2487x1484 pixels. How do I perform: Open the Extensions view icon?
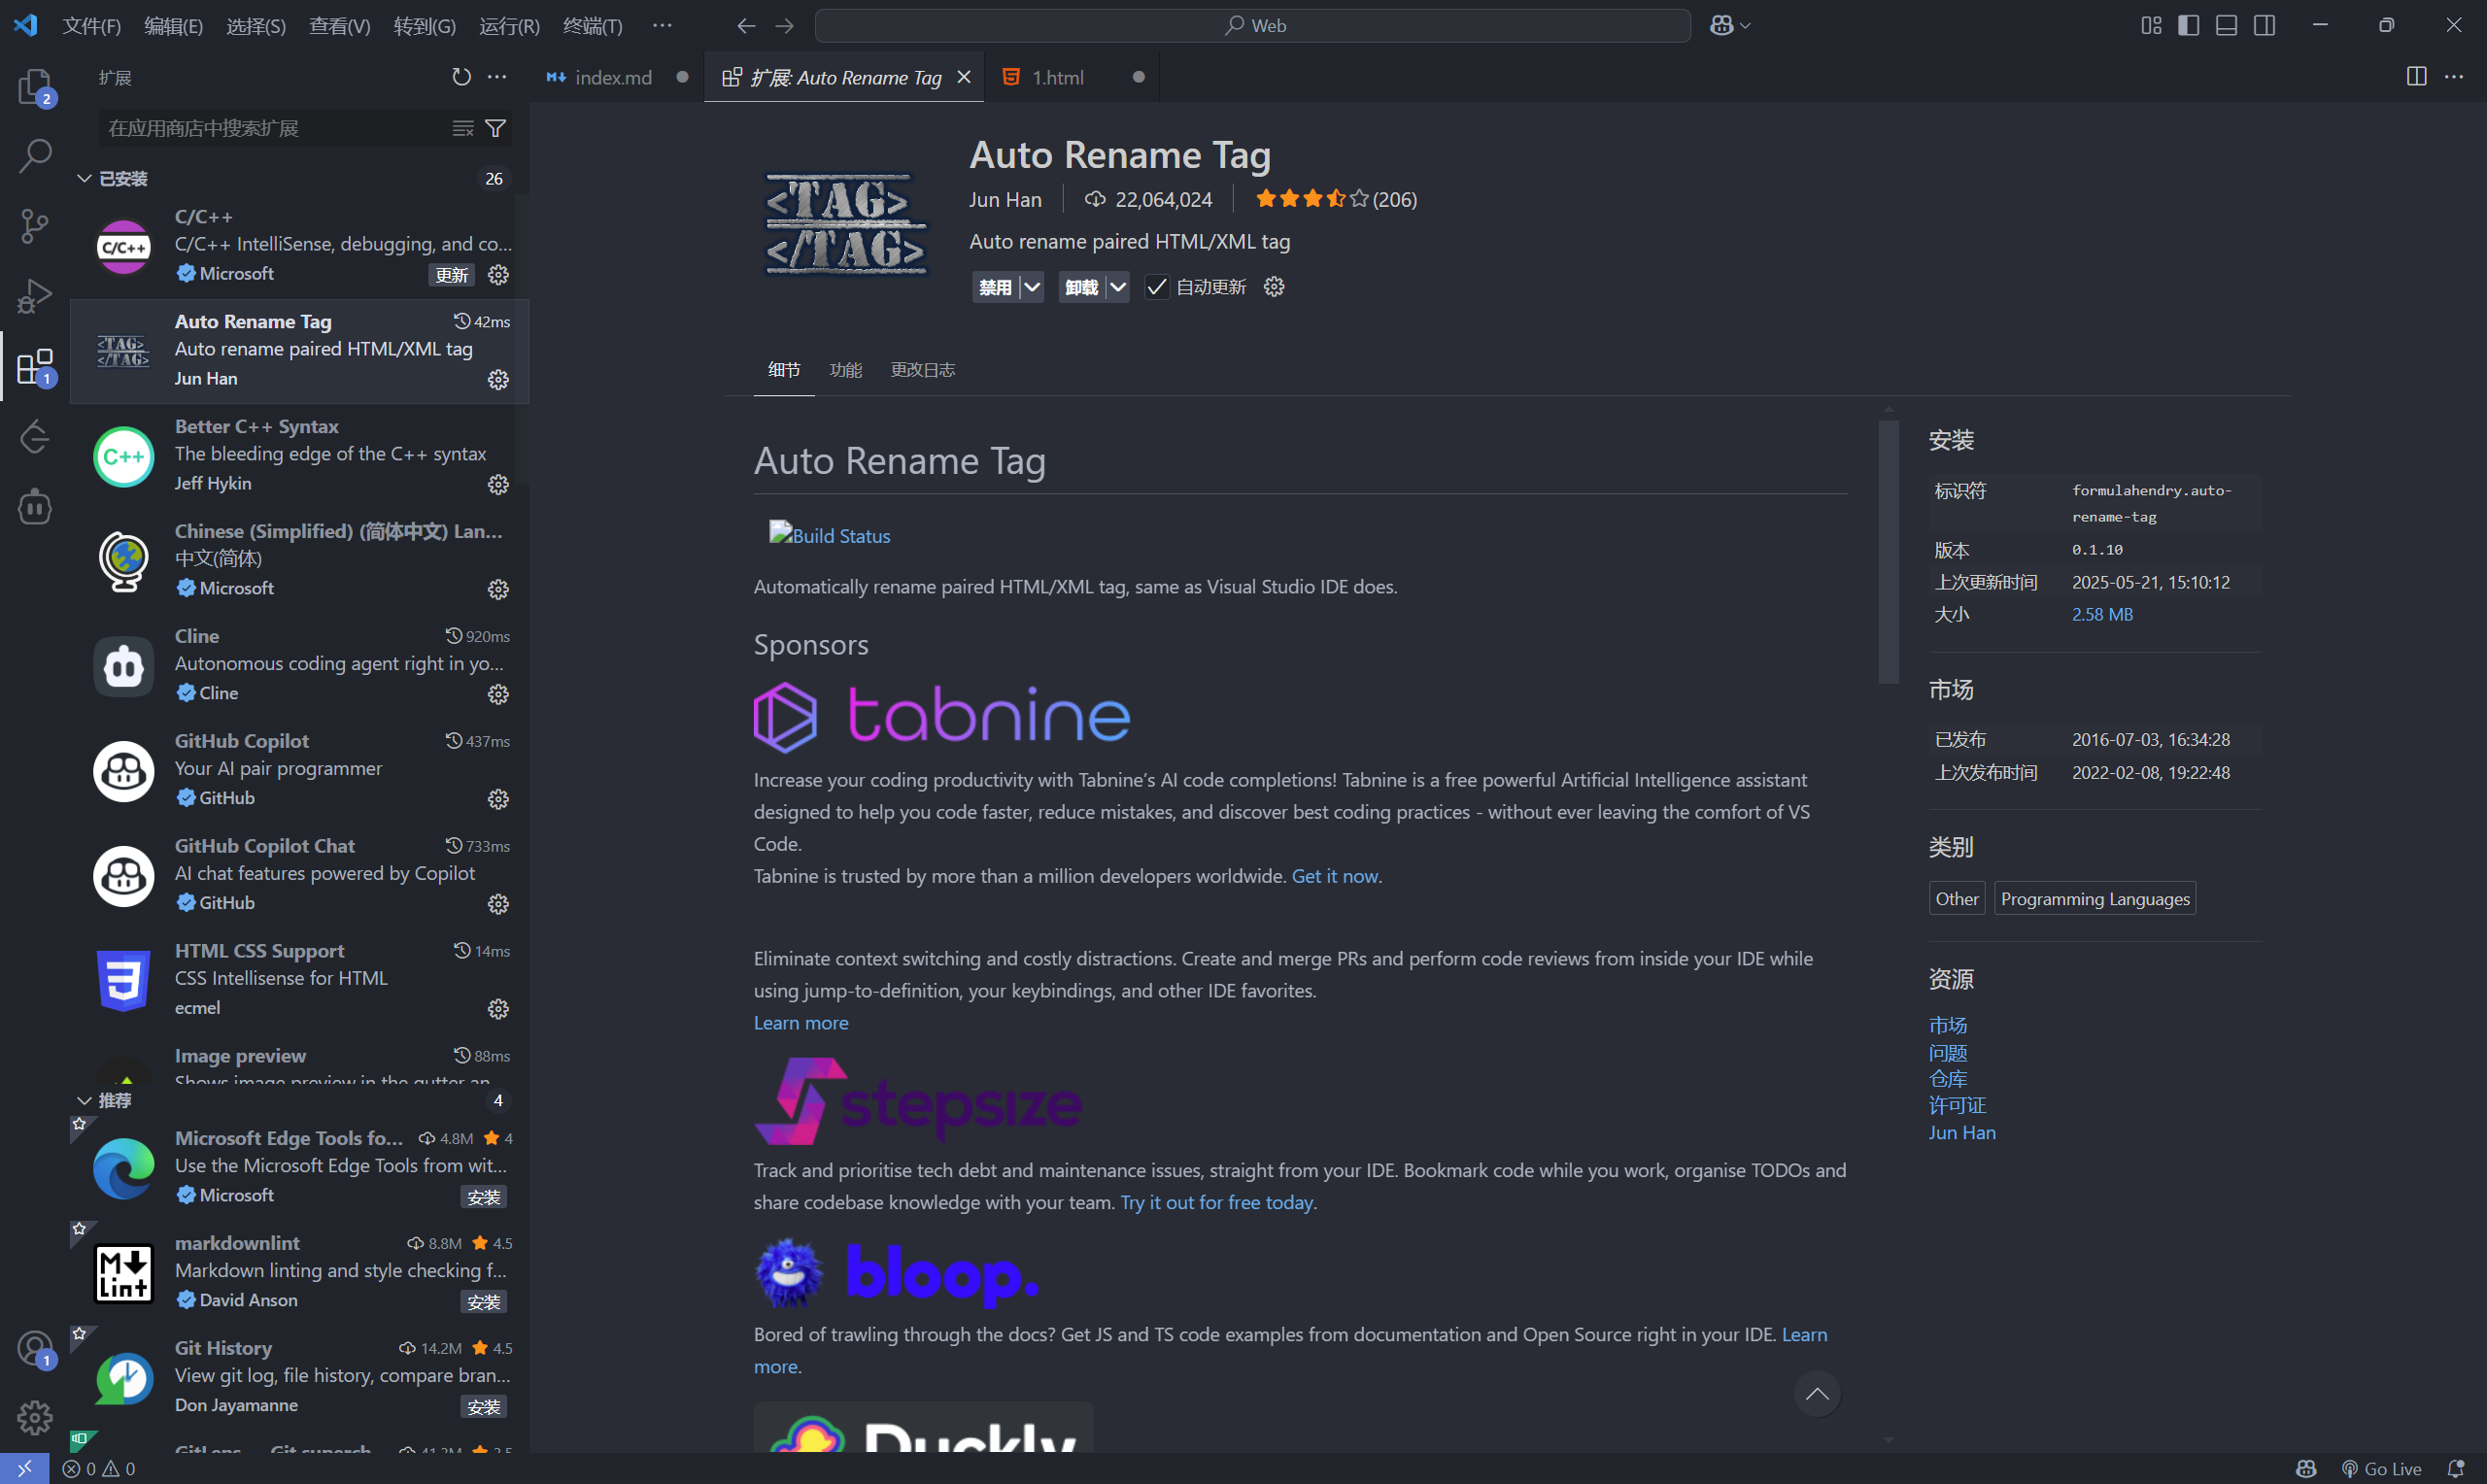(x=35, y=366)
